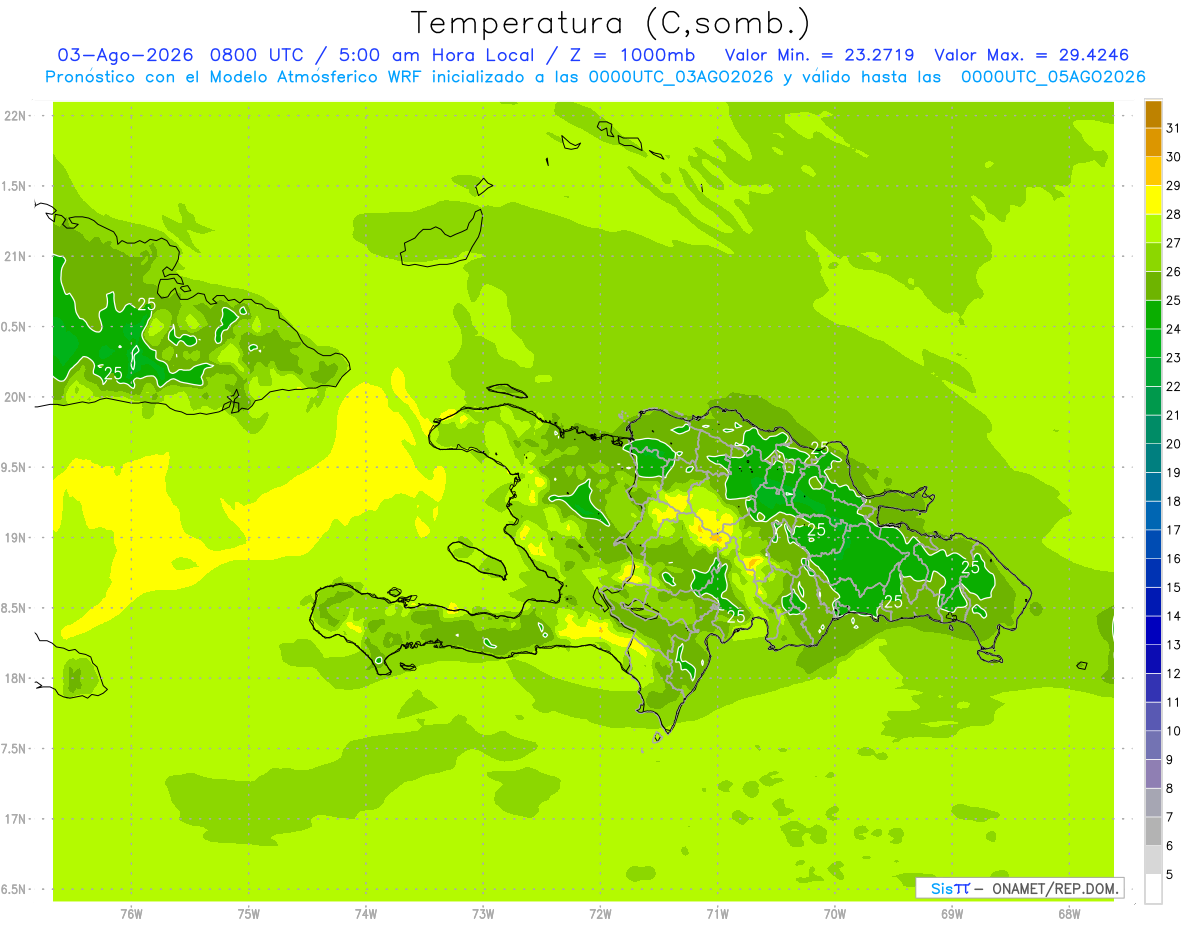Click the '72W' longitude axis label
Image resolution: width=1200 pixels, height=927 pixels.
point(600,914)
